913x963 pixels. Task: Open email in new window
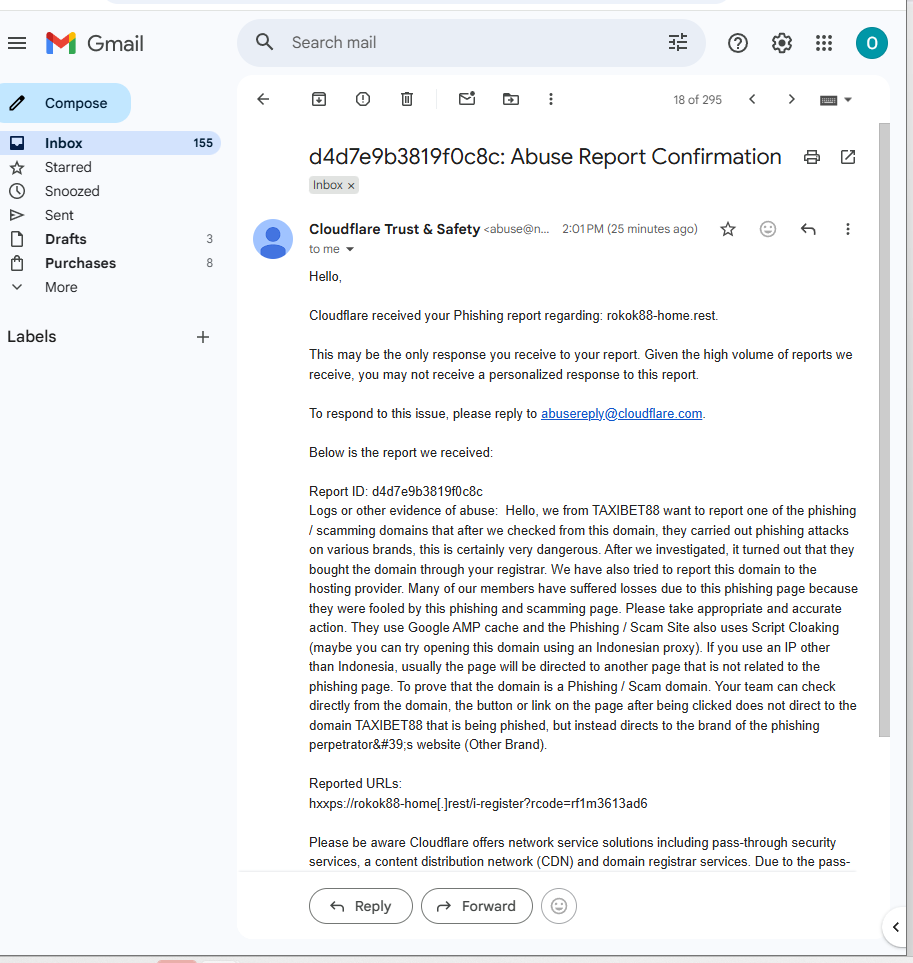click(847, 157)
